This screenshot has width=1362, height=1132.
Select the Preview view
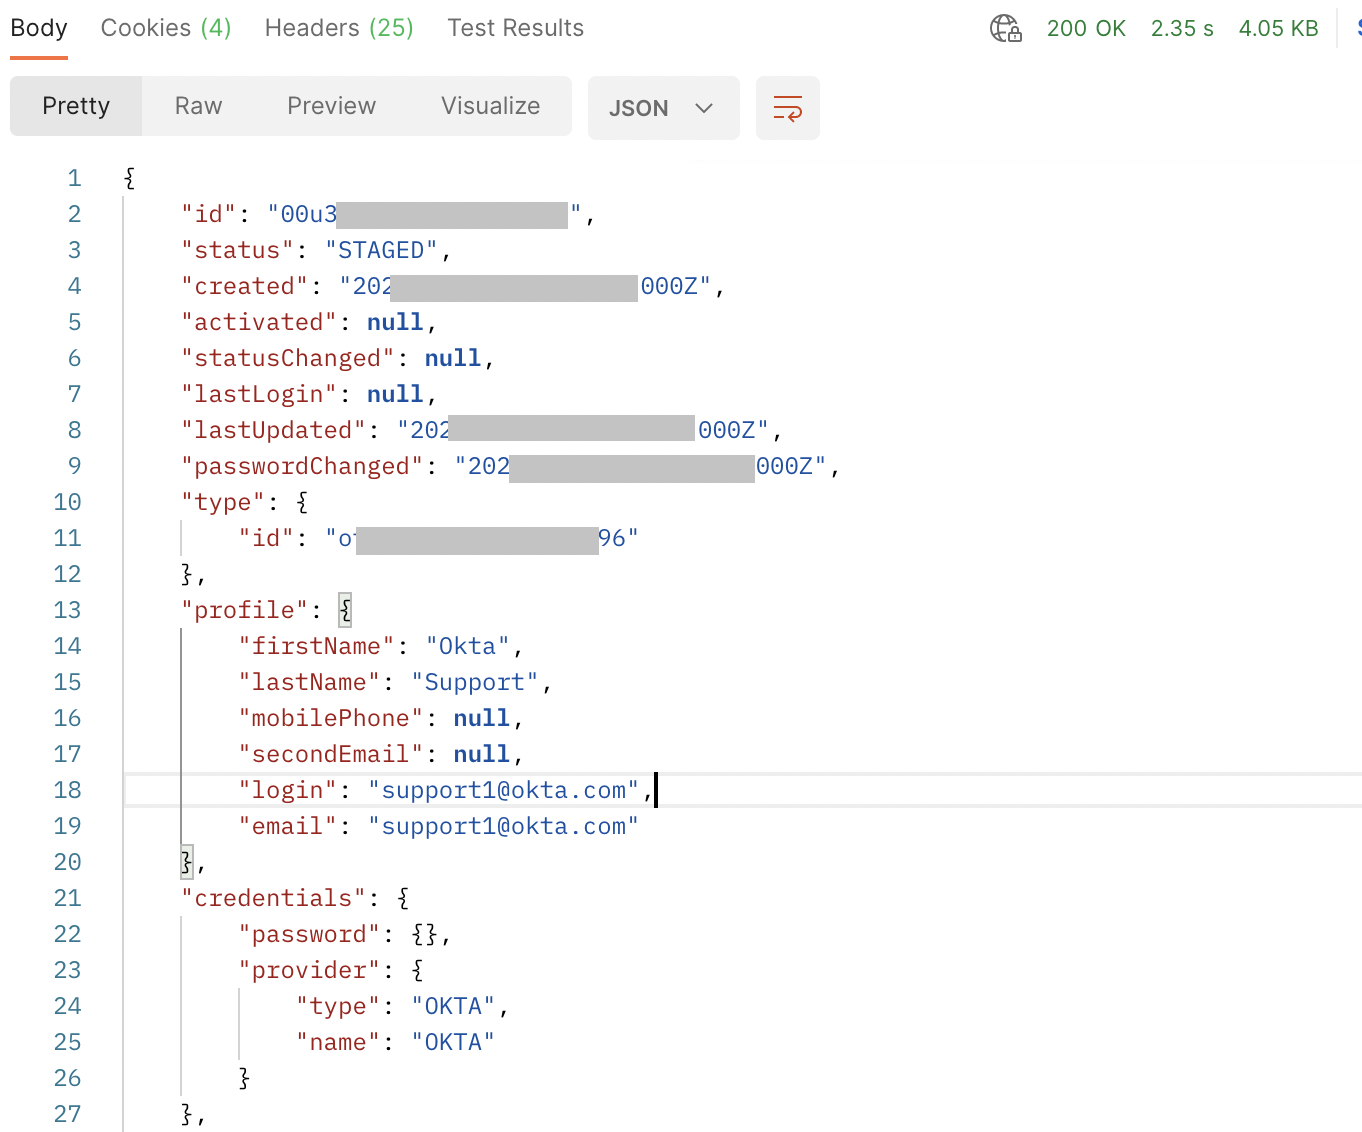[331, 106]
